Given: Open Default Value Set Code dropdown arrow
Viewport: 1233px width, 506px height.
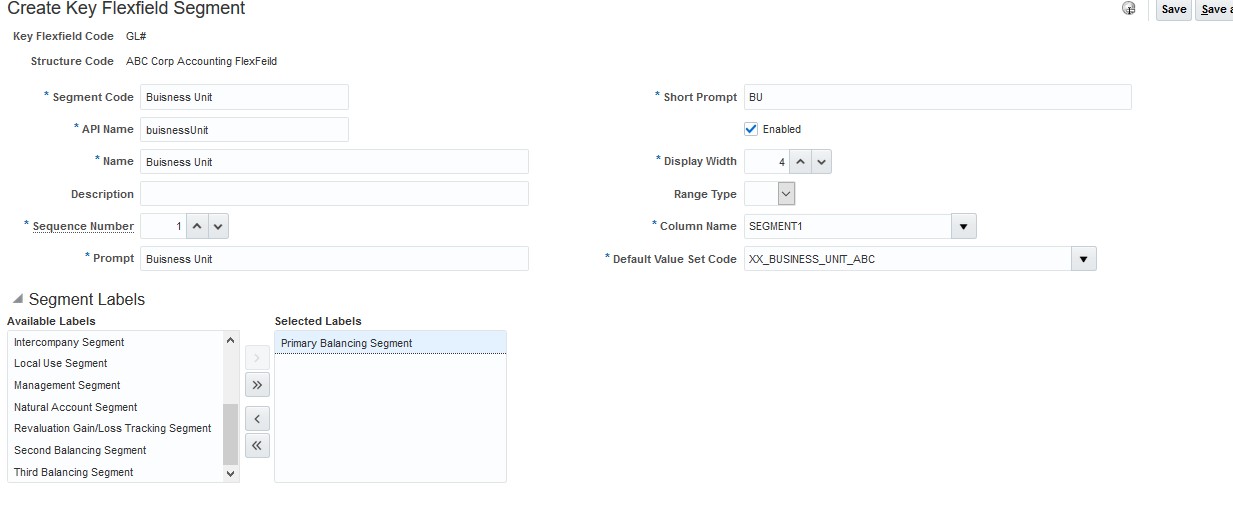Looking at the screenshot, I should click(1084, 259).
